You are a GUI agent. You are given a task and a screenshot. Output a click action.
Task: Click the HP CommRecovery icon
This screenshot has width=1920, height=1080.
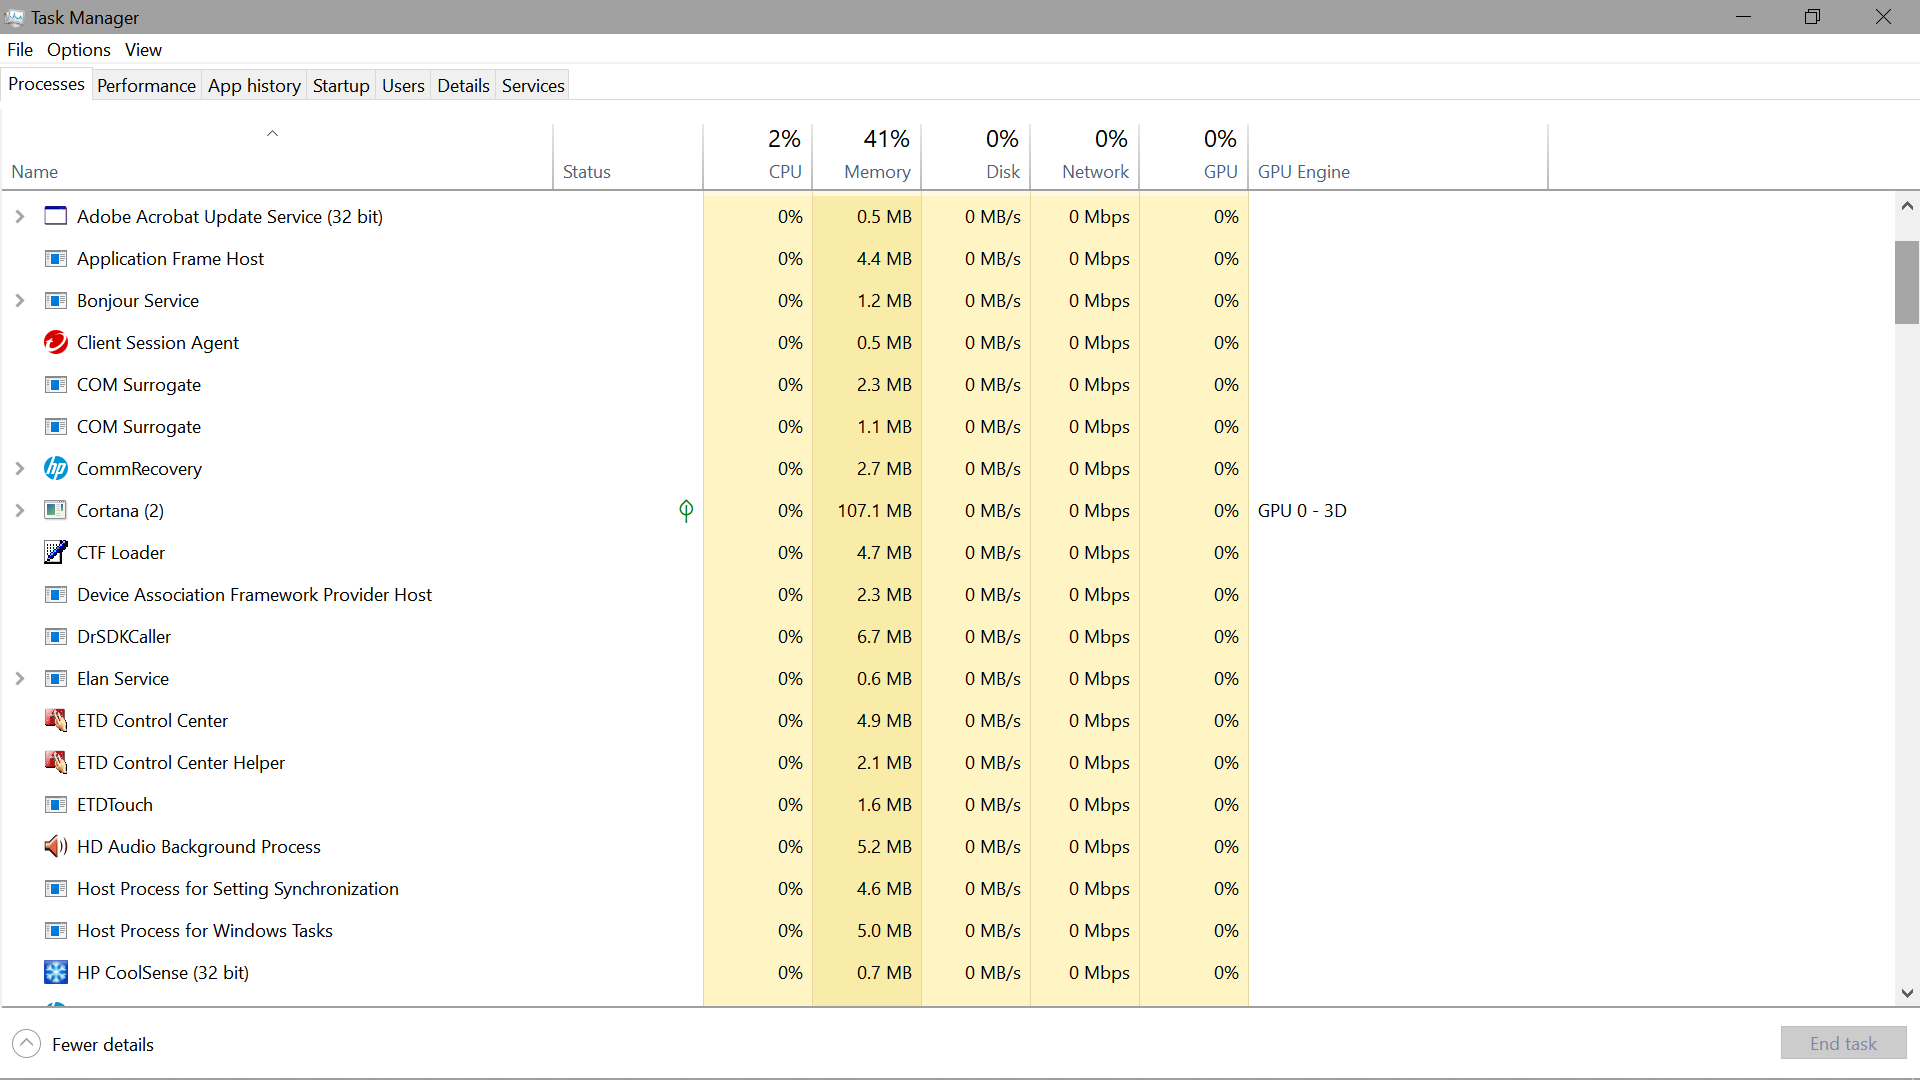pyautogui.click(x=56, y=468)
